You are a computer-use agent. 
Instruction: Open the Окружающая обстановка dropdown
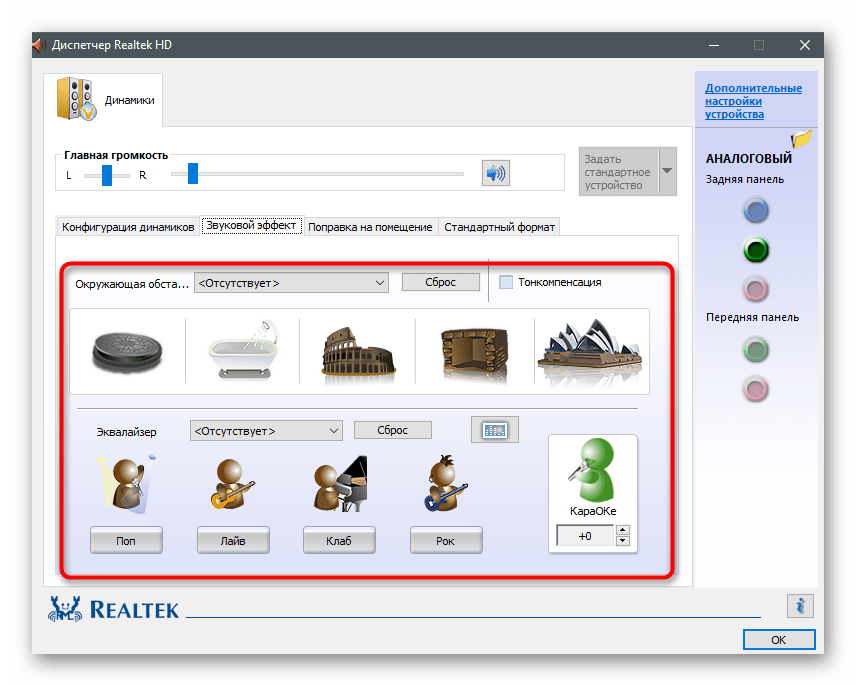291,283
